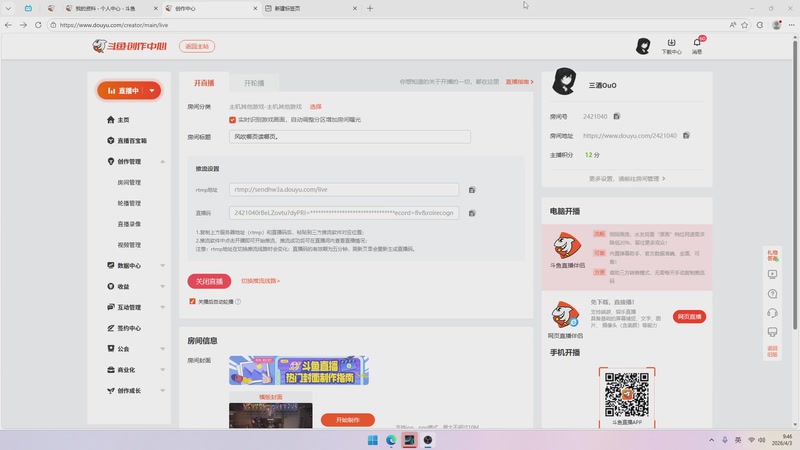Copy the room URL using its copy icon
This screenshot has width=800, height=450.
click(x=686, y=136)
